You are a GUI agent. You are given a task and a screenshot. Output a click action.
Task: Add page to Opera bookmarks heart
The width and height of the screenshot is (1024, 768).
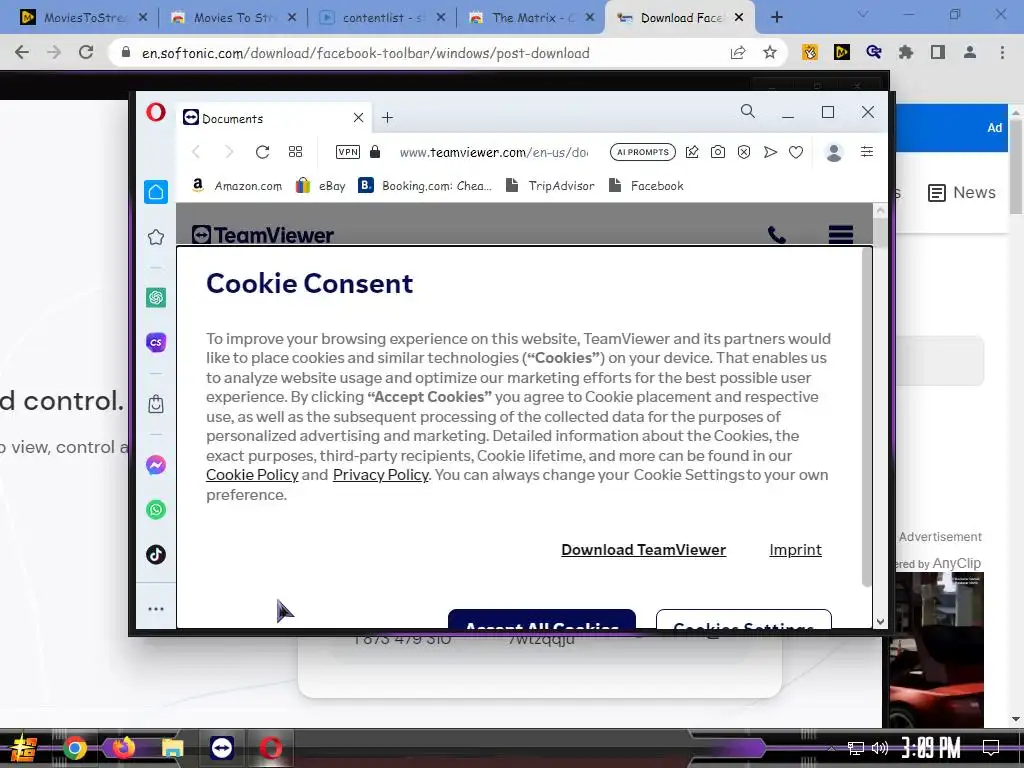click(796, 152)
